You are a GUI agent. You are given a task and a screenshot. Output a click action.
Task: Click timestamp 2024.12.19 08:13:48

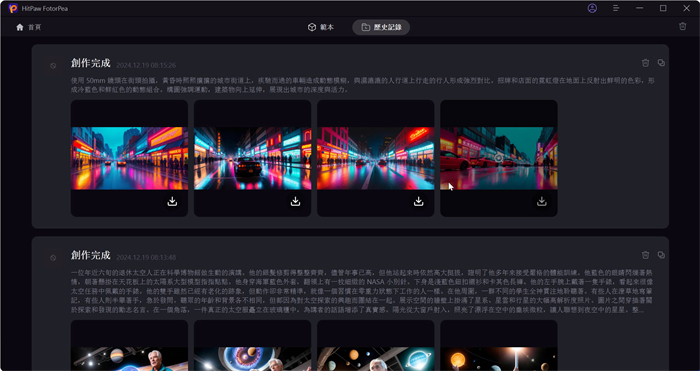point(146,257)
